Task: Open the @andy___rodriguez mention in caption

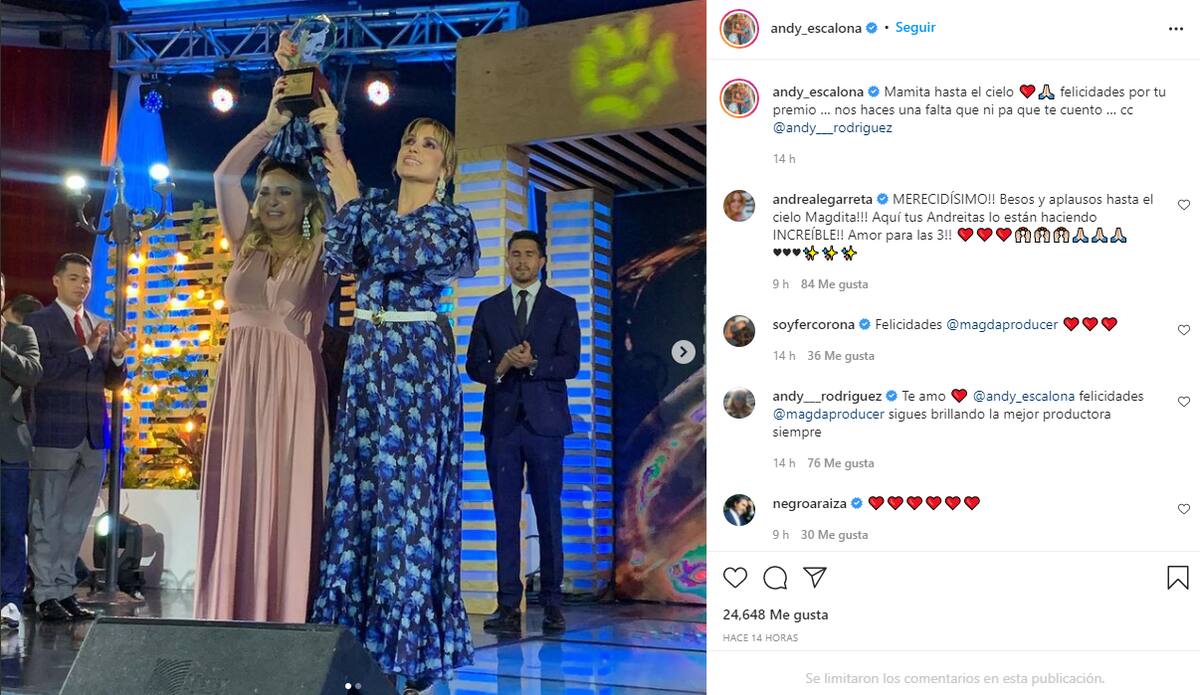Action: [832, 128]
